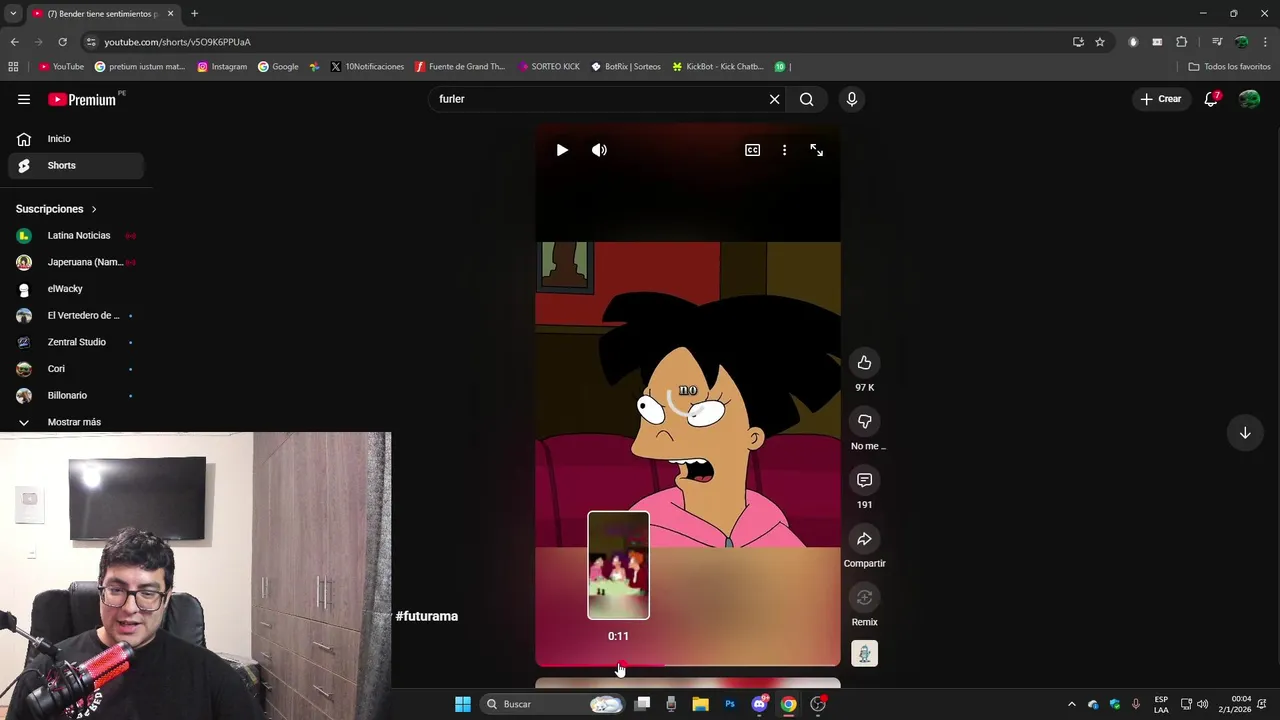Close the Bender tiene sentimientos tab
This screenshot has width=1280, height=720.
[x=170, y=14]
